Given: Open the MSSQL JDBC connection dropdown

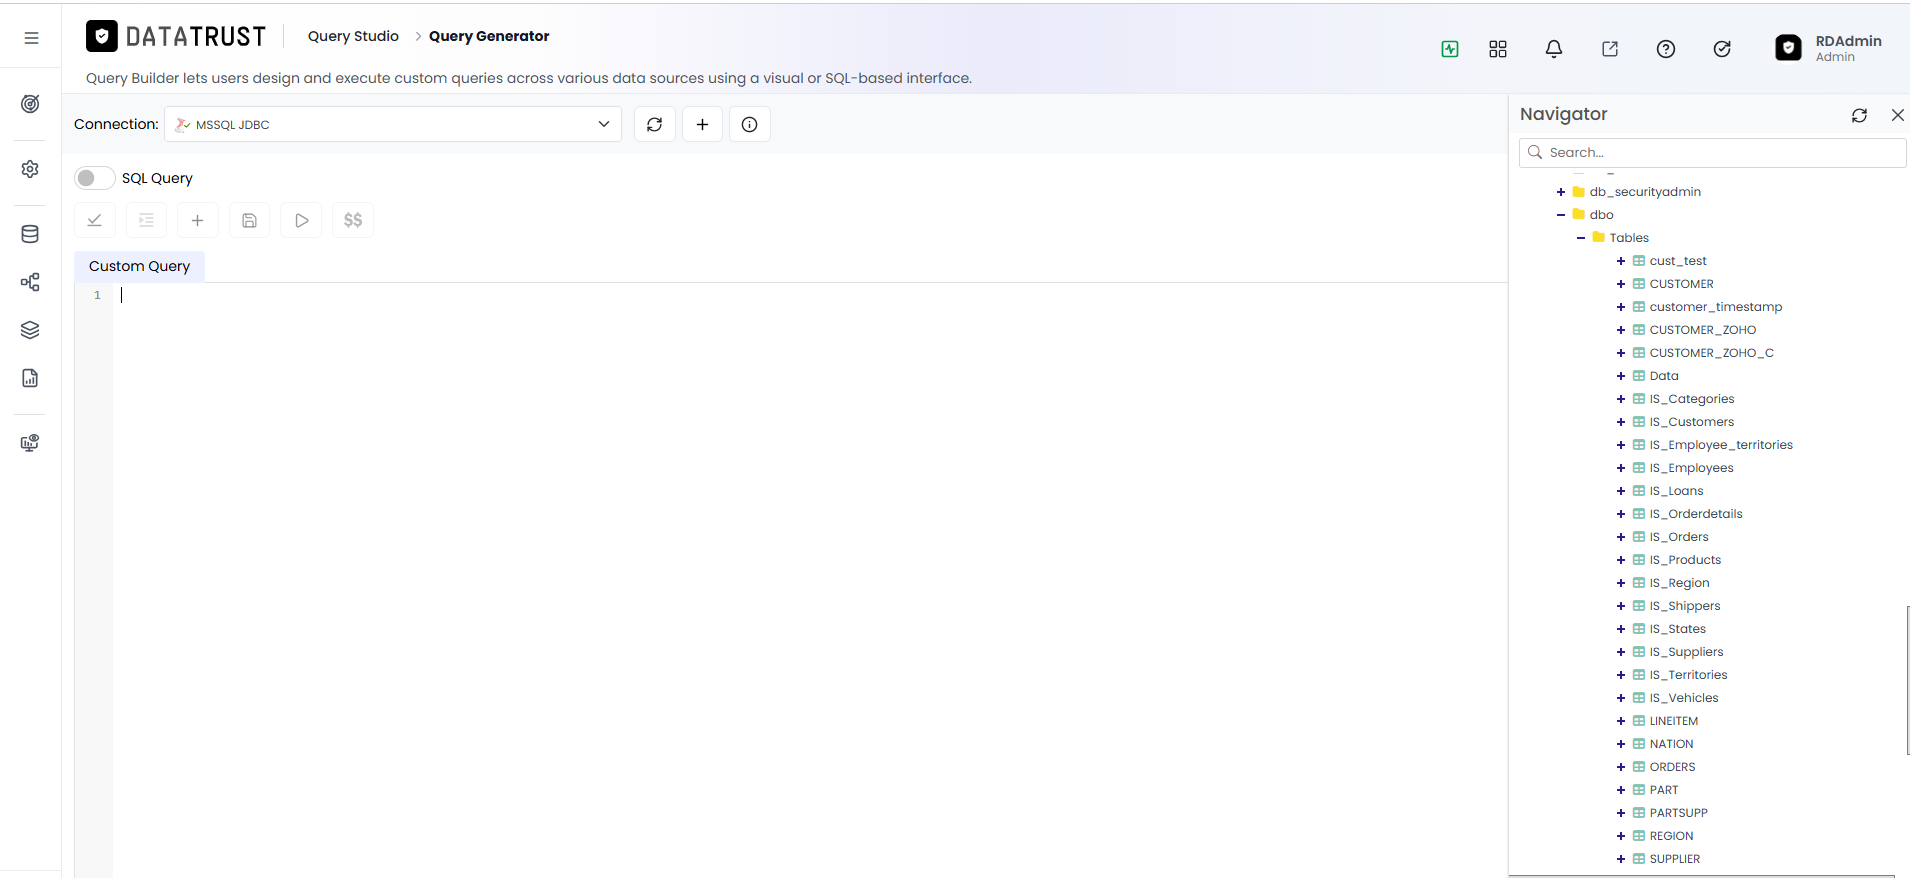Looking at the screenshot, I should coord(393,124).
